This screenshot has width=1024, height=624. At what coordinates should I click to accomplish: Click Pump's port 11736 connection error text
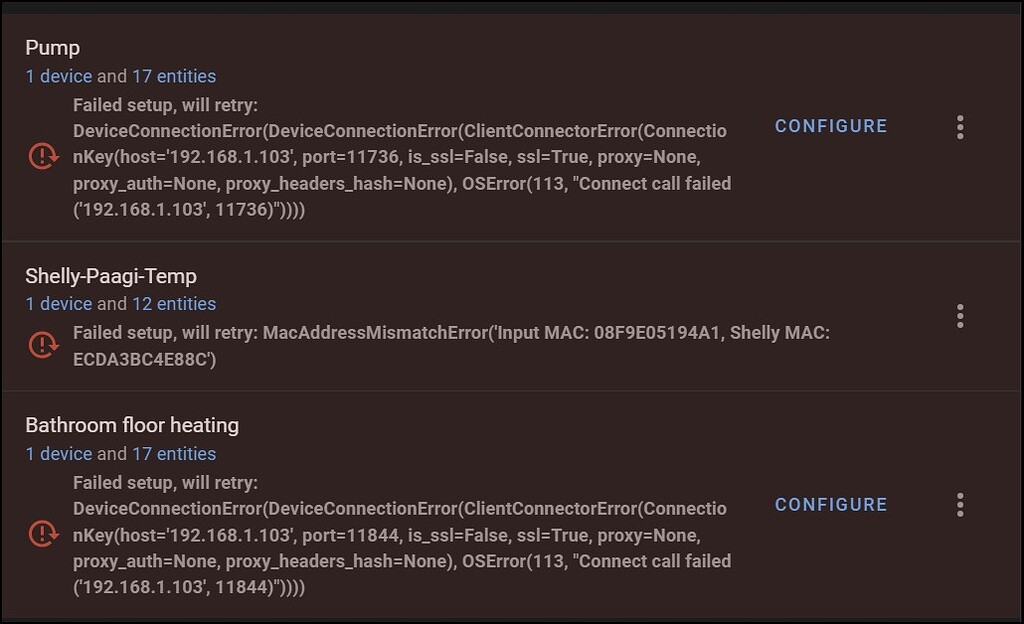400,158
